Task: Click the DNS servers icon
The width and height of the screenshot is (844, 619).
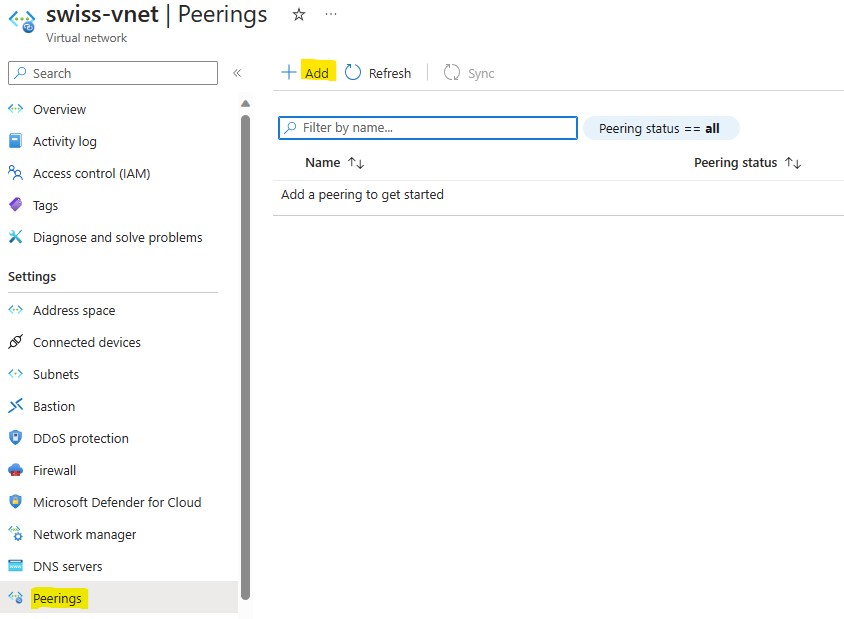Action: [16, 566]
